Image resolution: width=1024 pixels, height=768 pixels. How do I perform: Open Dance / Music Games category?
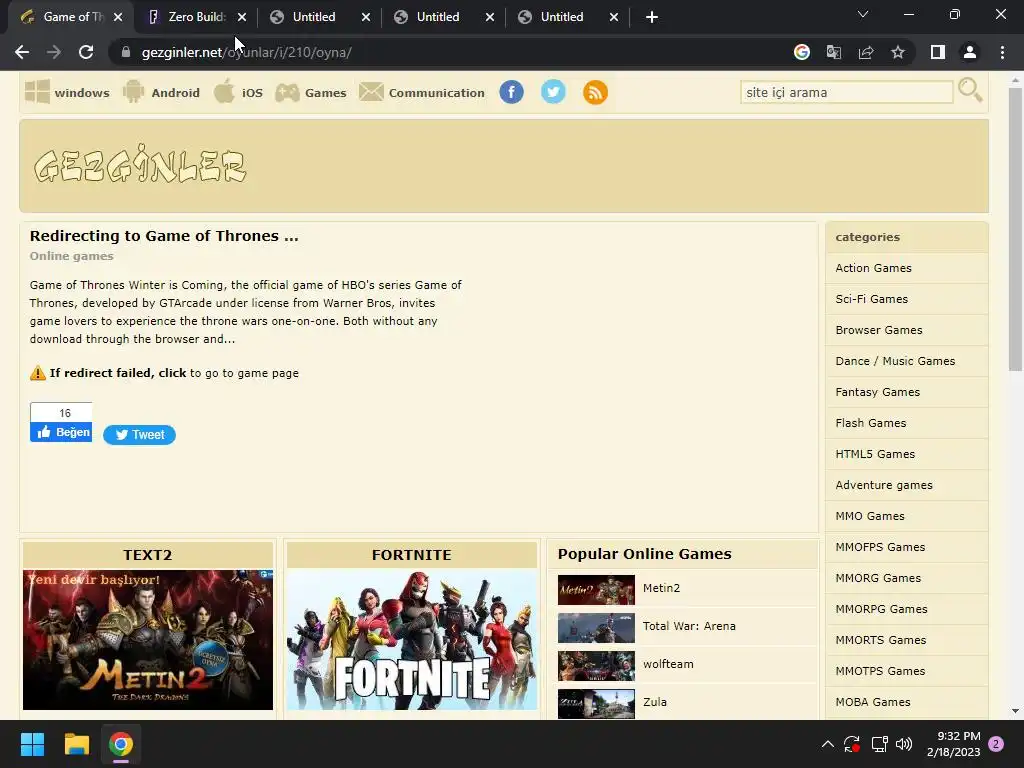[x=895, y=361]
